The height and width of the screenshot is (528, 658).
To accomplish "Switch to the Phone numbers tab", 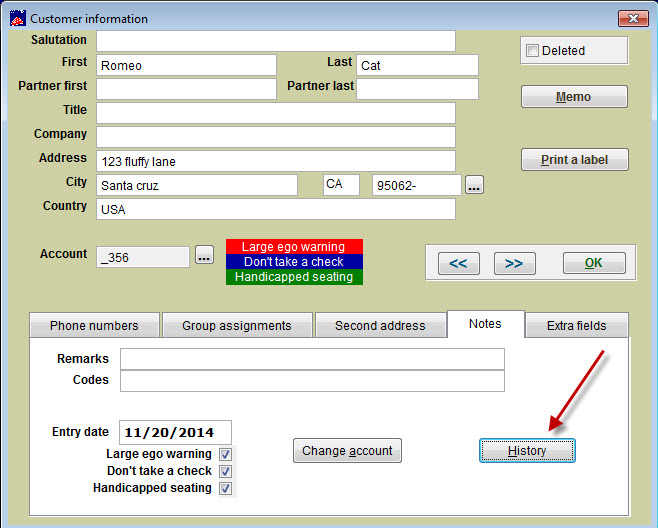I will click(94, 325).
